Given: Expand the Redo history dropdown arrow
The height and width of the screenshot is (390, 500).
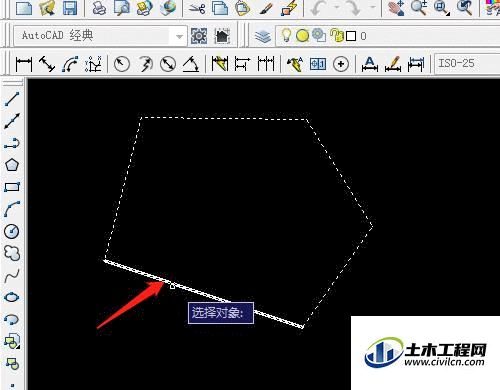Looking at the screenshot, I should (x=373, y=7).
